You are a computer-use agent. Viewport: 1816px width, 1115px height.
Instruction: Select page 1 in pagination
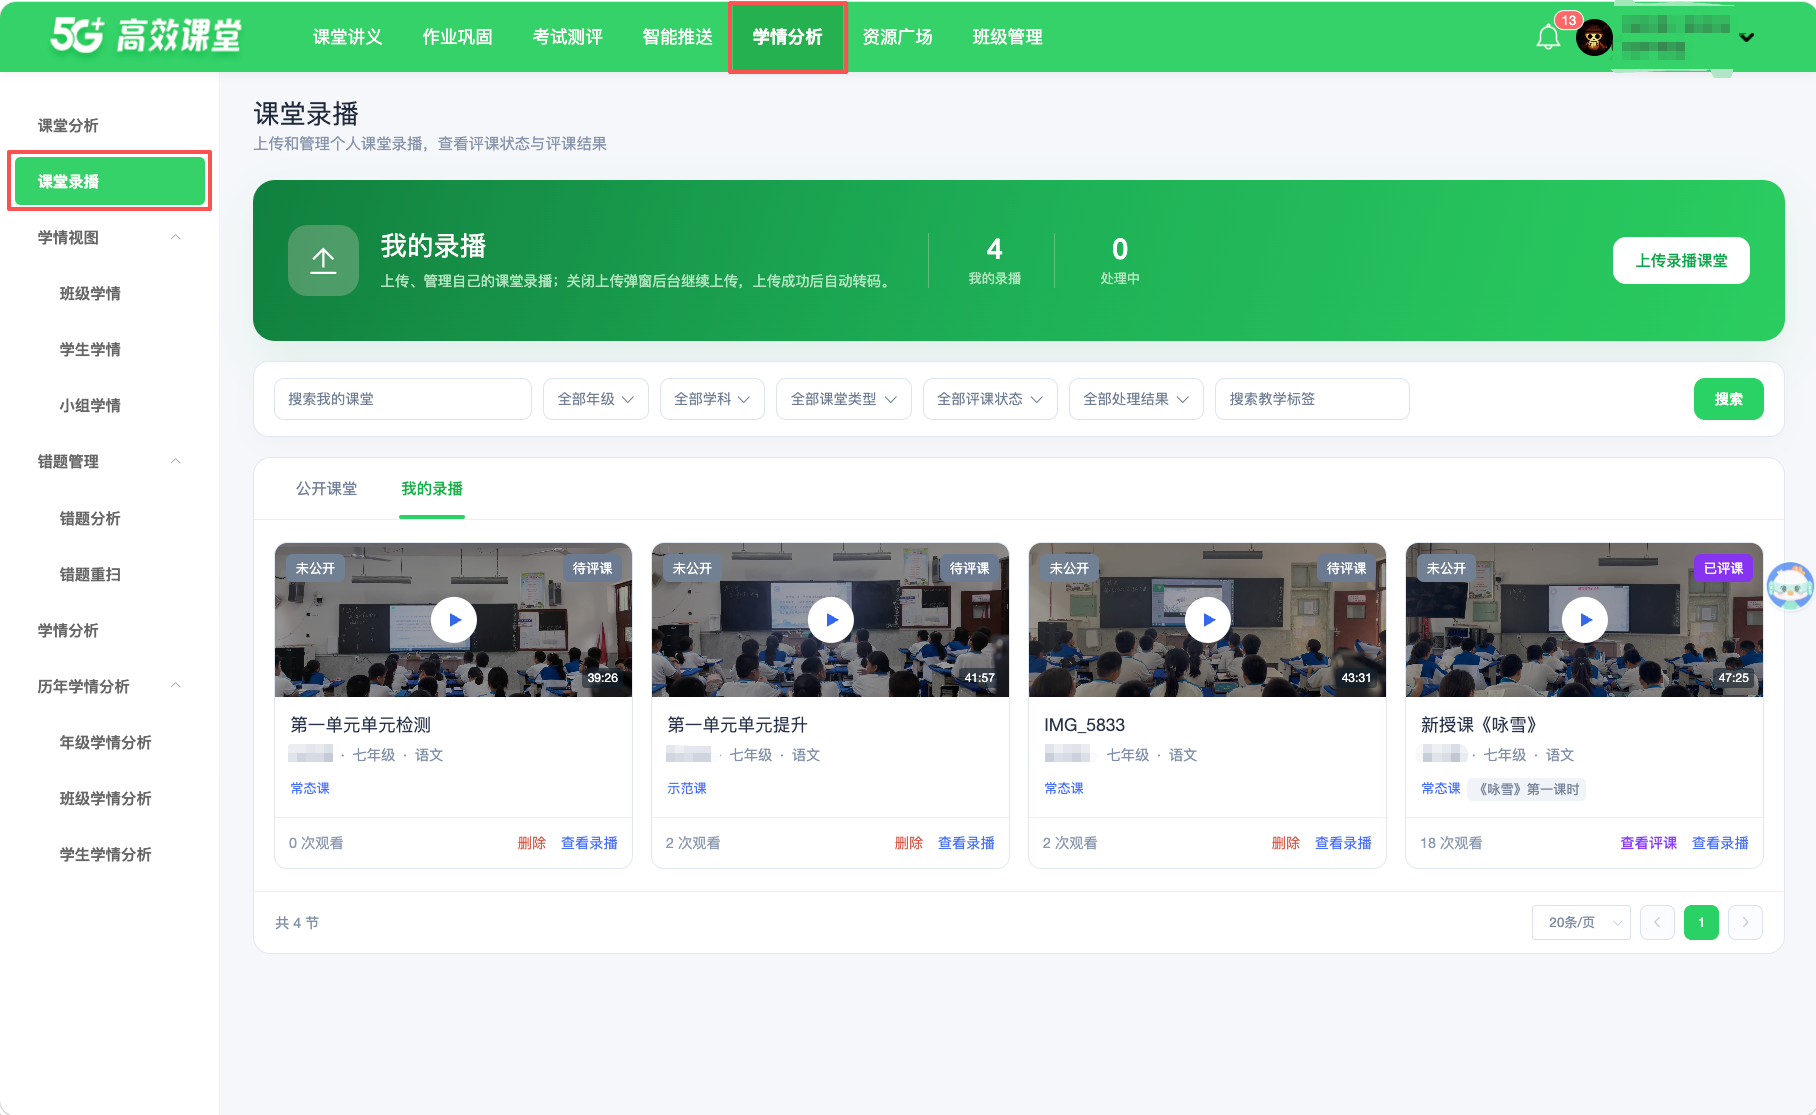(x=1701, y=922)
